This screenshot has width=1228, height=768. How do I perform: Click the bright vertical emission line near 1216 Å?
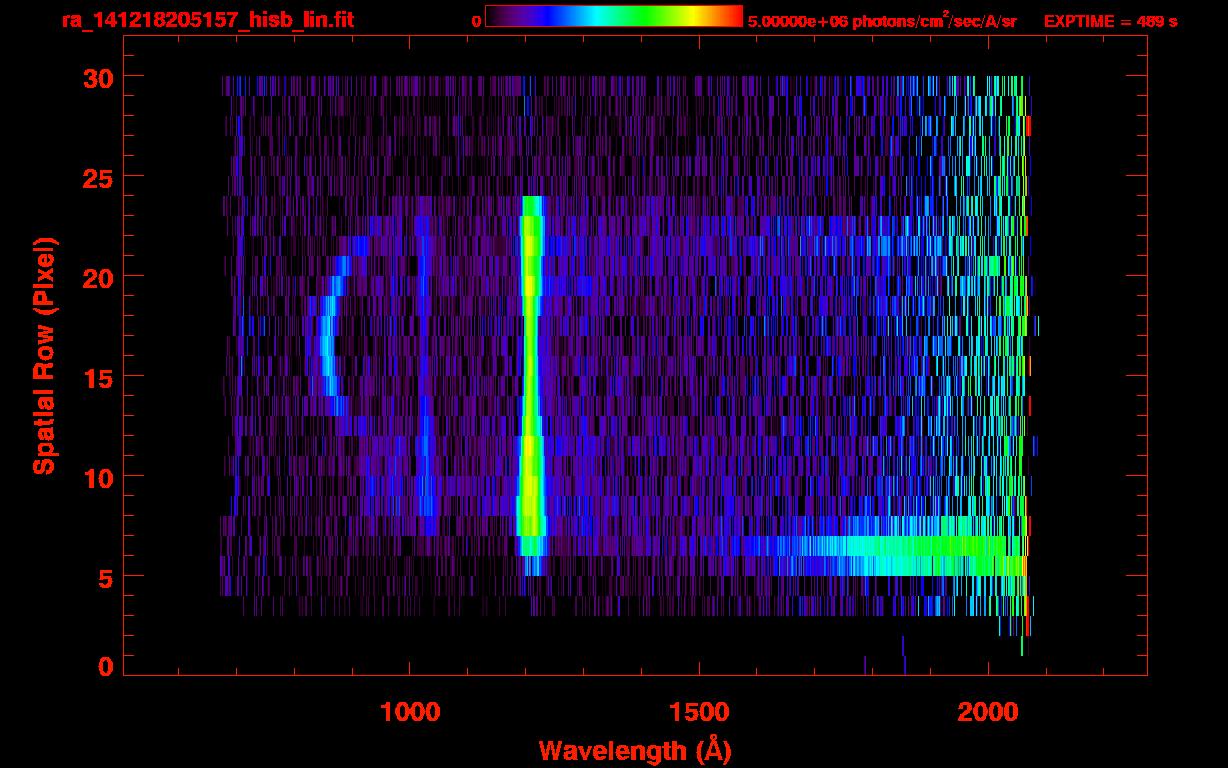[531, 385]
